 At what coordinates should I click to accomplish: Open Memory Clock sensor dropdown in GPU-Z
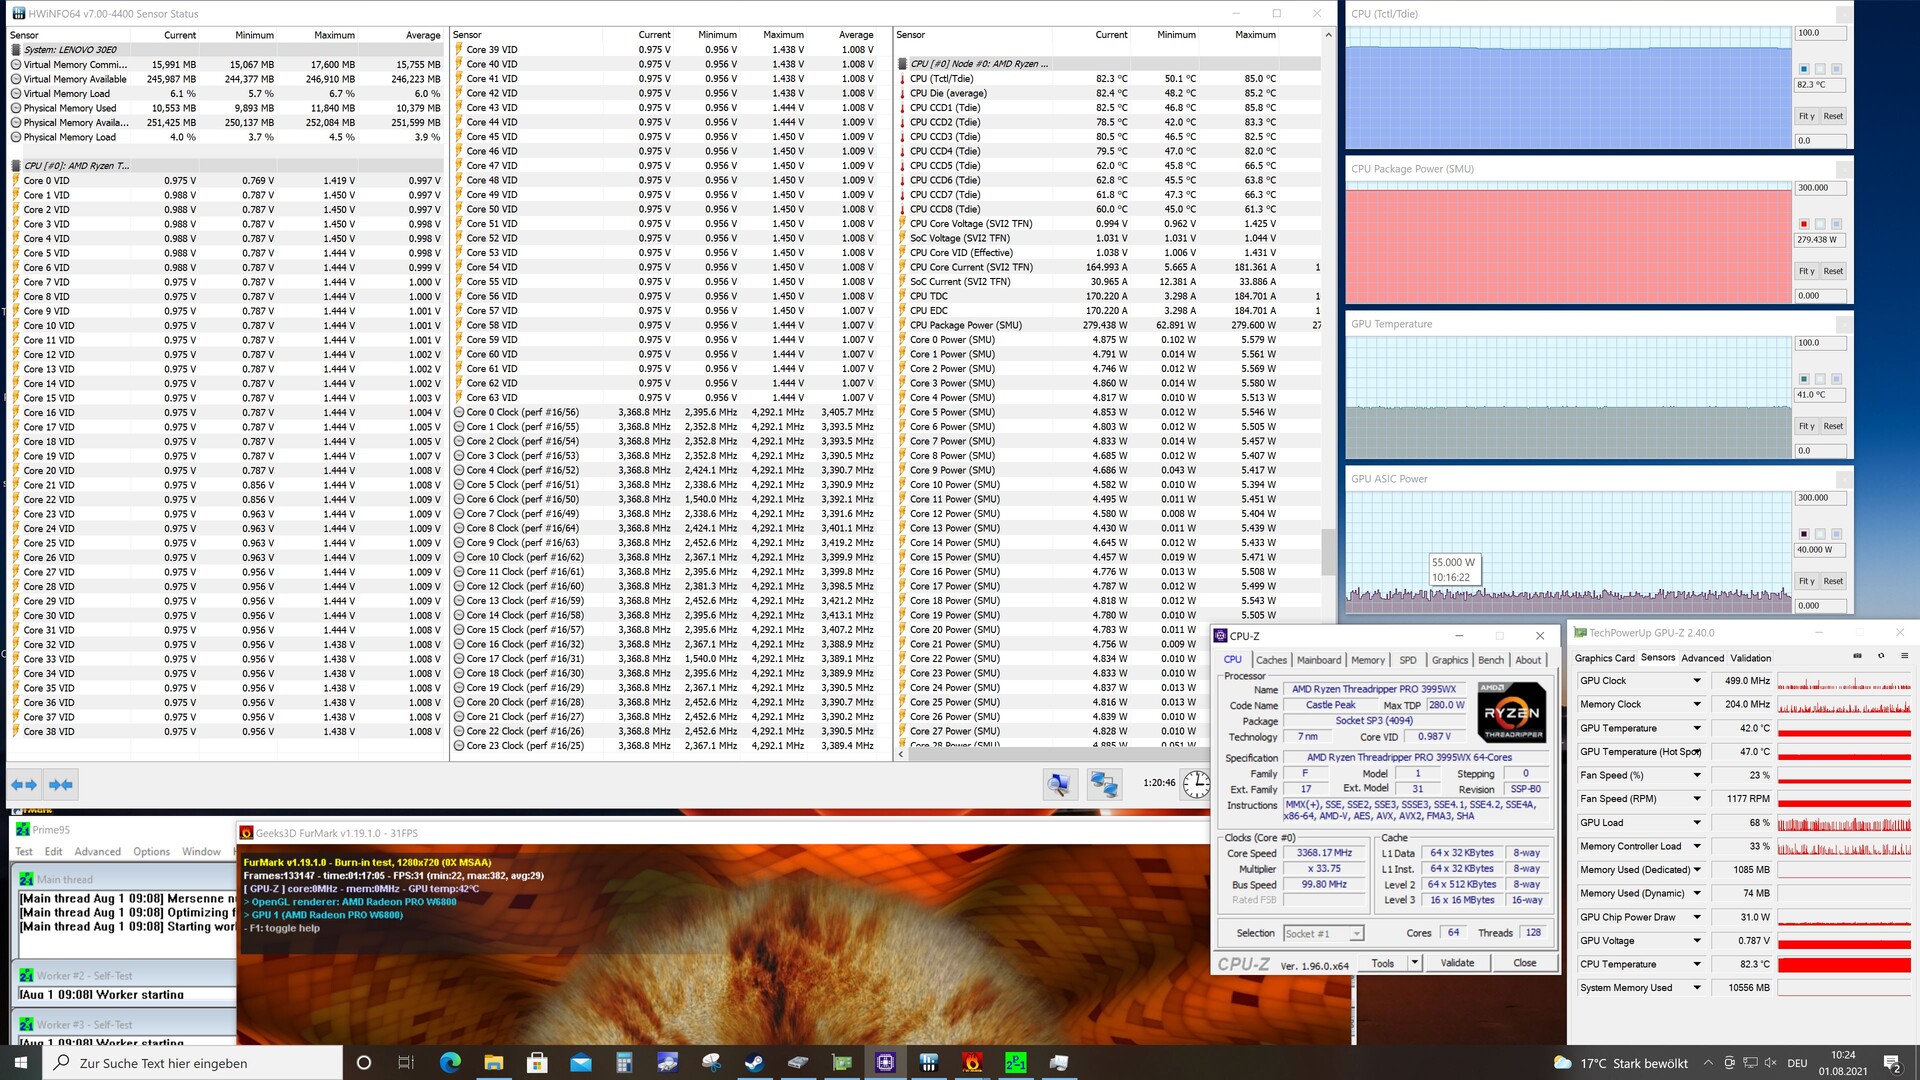(1696, 704)
